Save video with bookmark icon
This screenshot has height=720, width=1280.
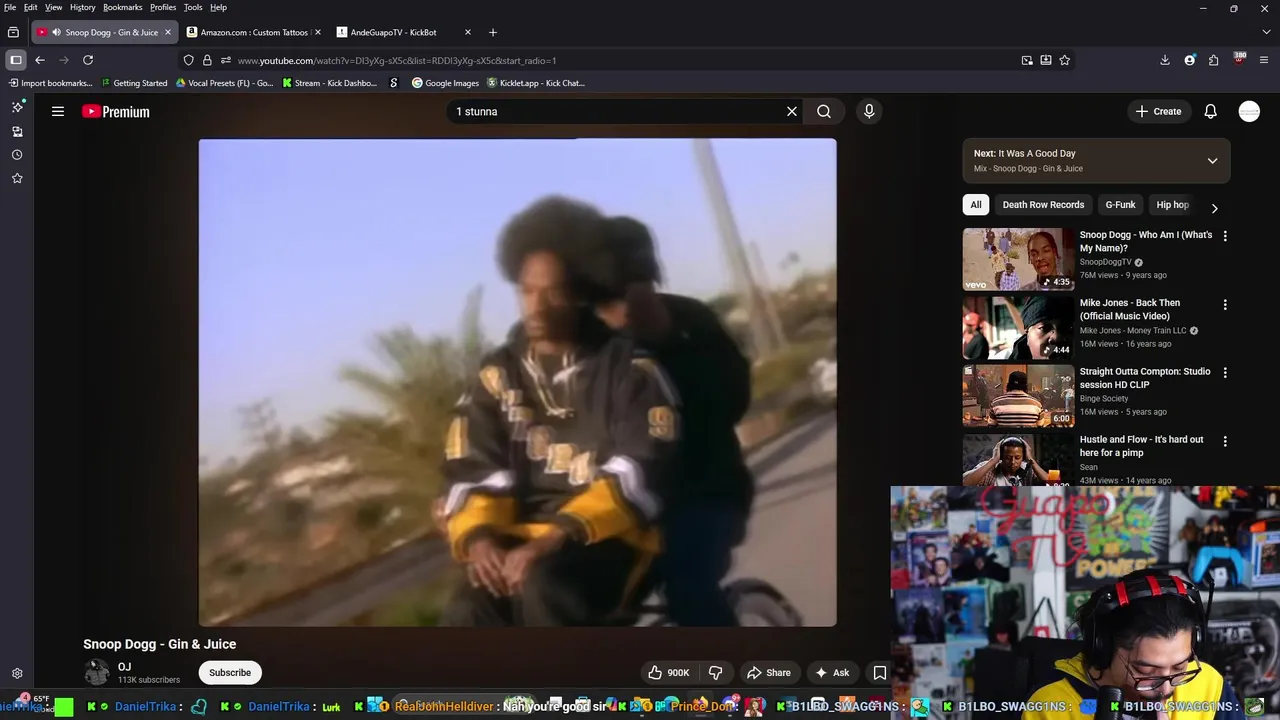(880, 673)
